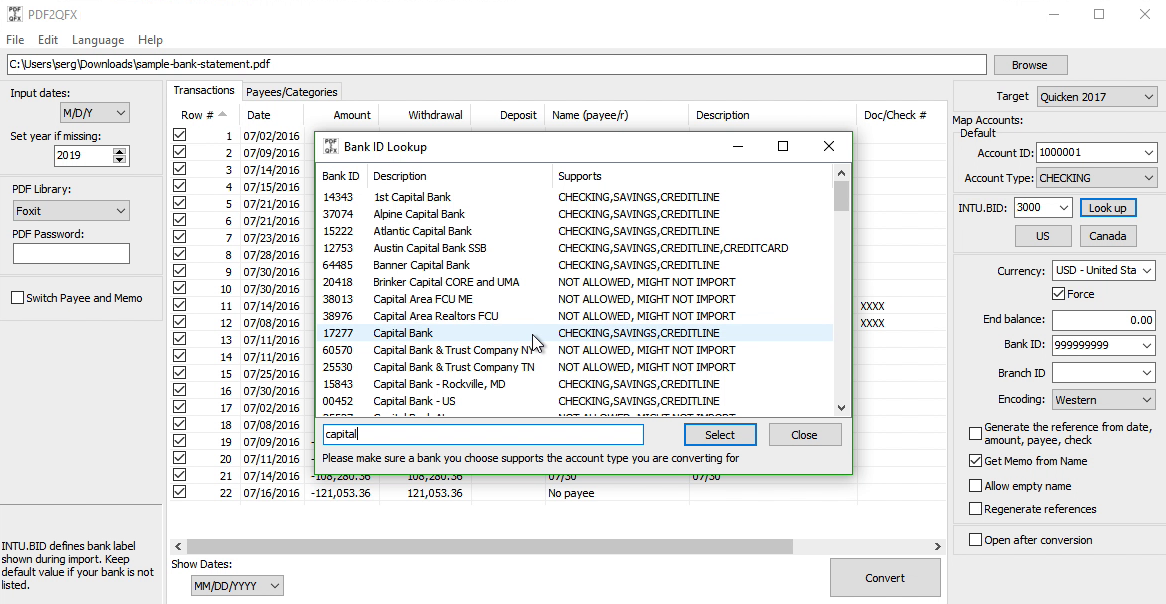The height and width of the screenshot is (604, 1166).
Task: Uncheck row 22 transaction checkbox
Action: point(179,491)
